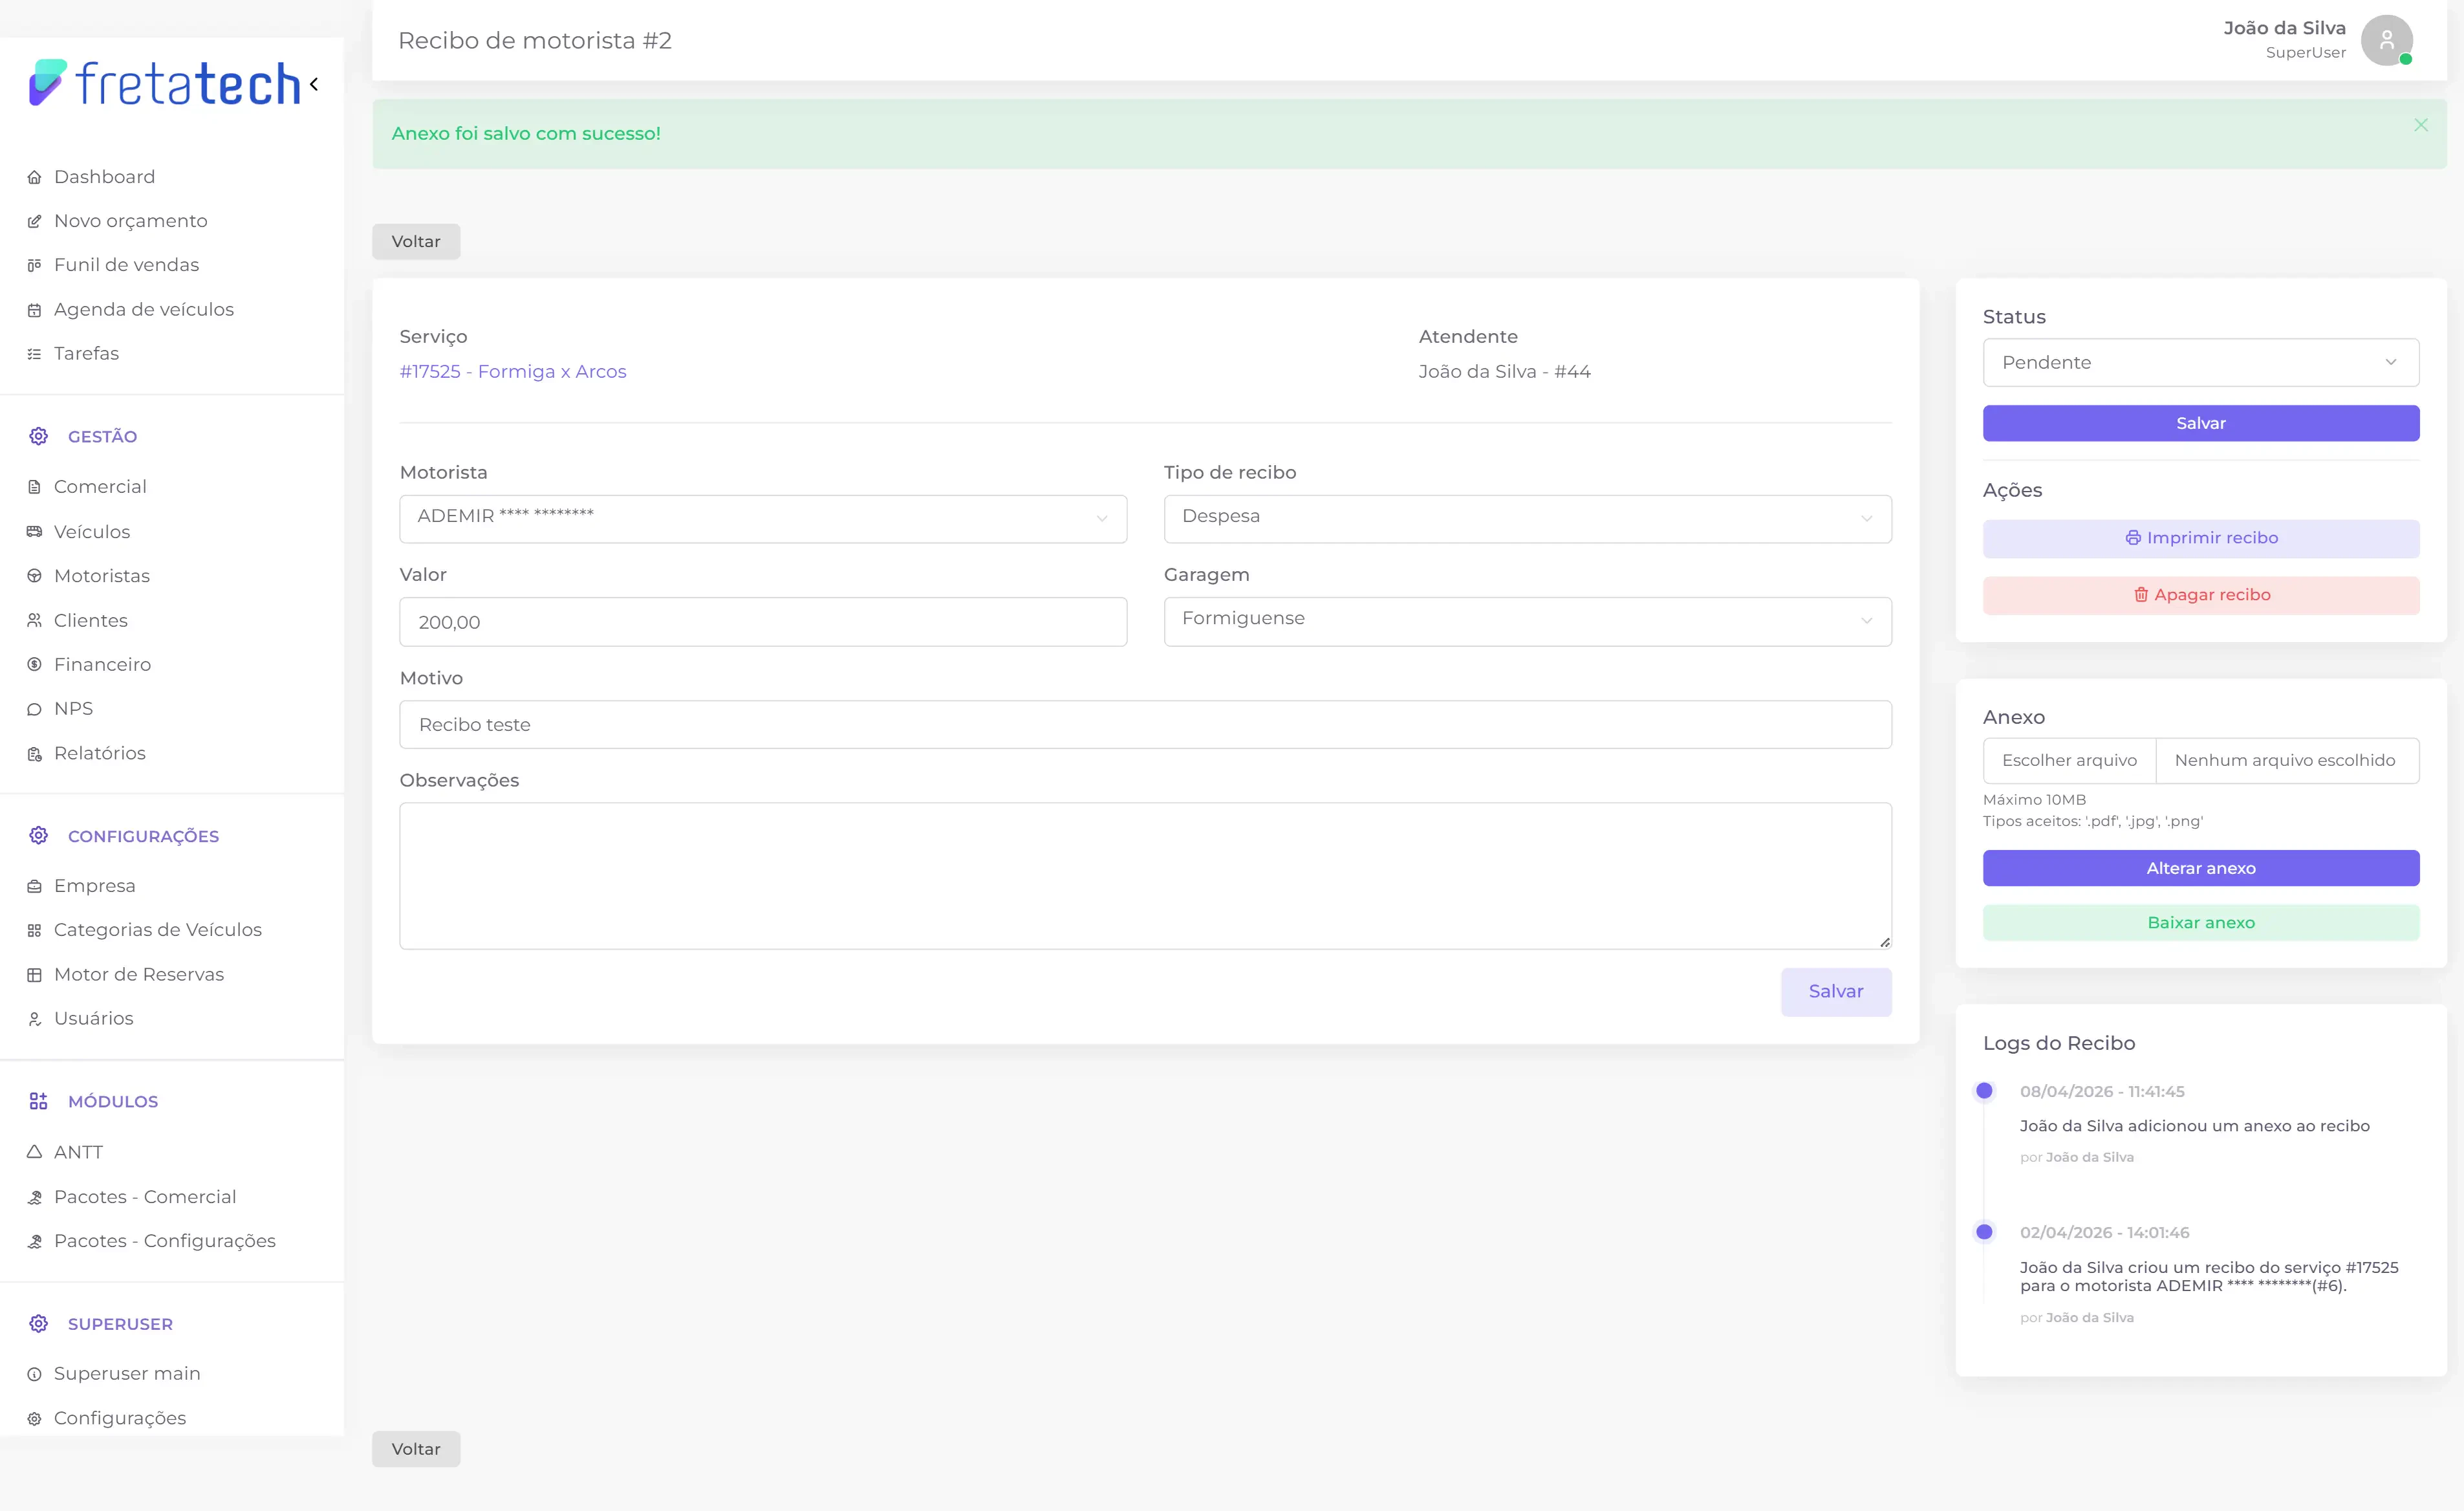Click the Comercial document icon
The image size is (2464, 1511).
point(34,487)
